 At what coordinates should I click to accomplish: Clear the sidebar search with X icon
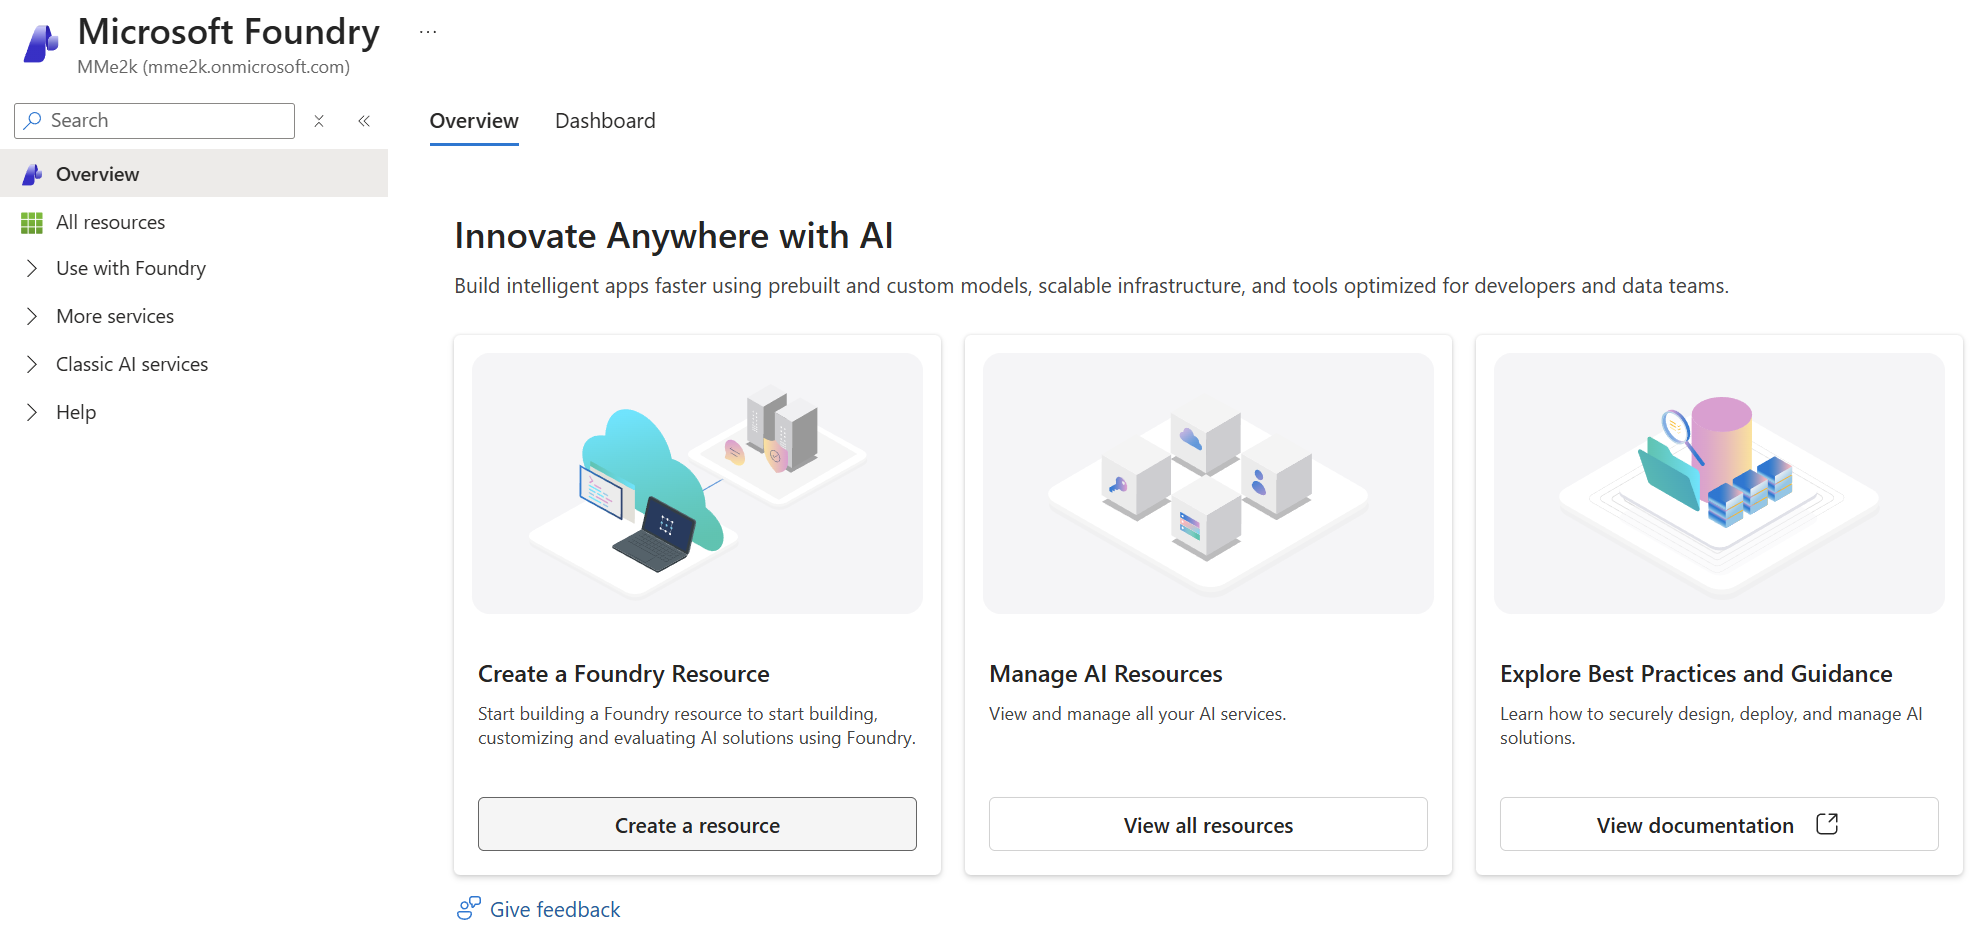pos(319,121)
